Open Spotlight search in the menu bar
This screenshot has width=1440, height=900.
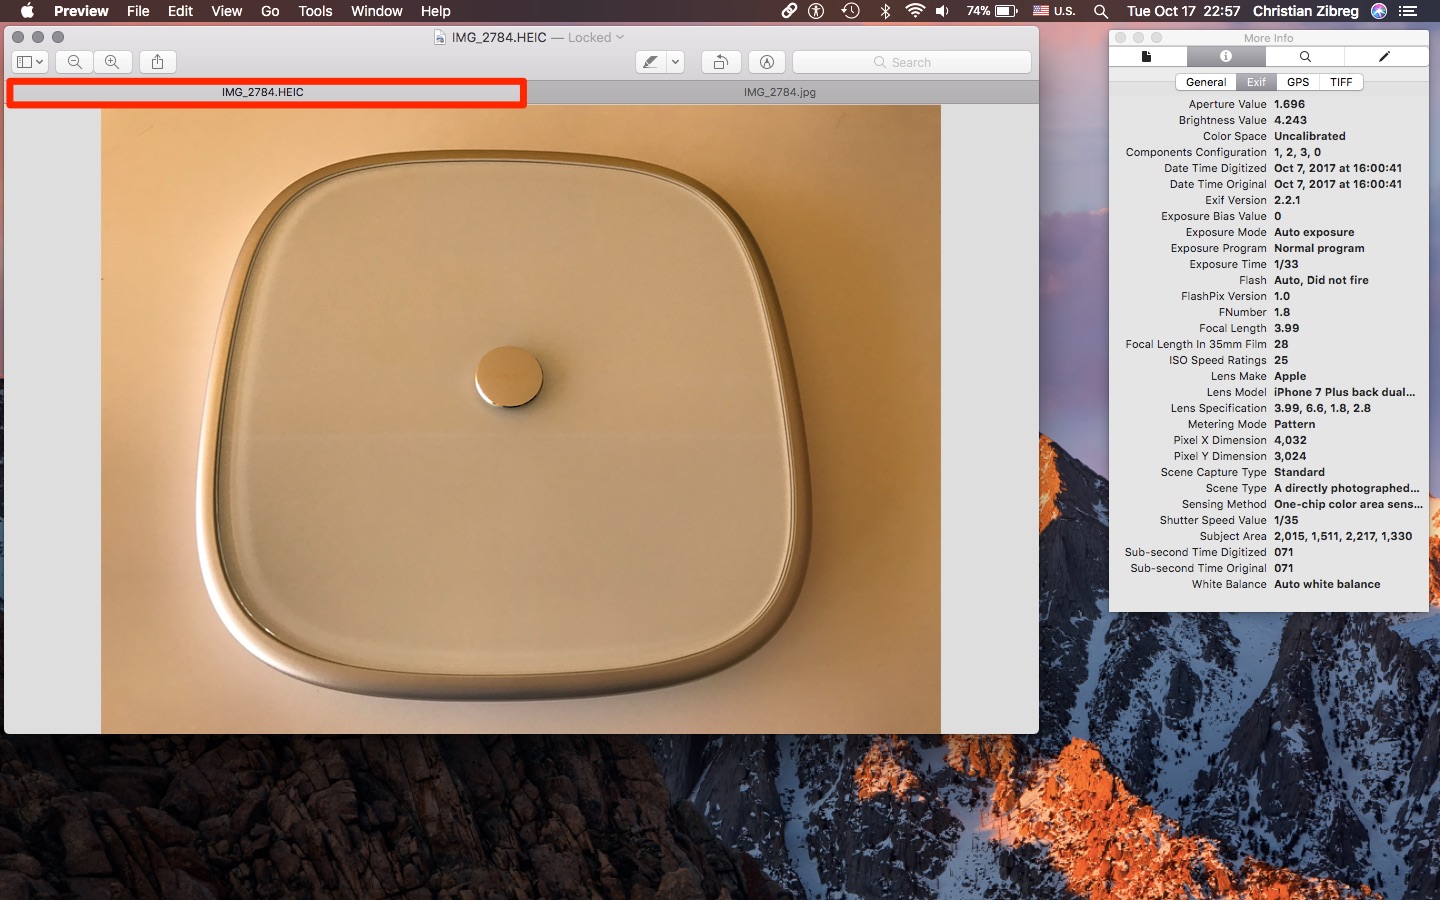pos(1101,11)
